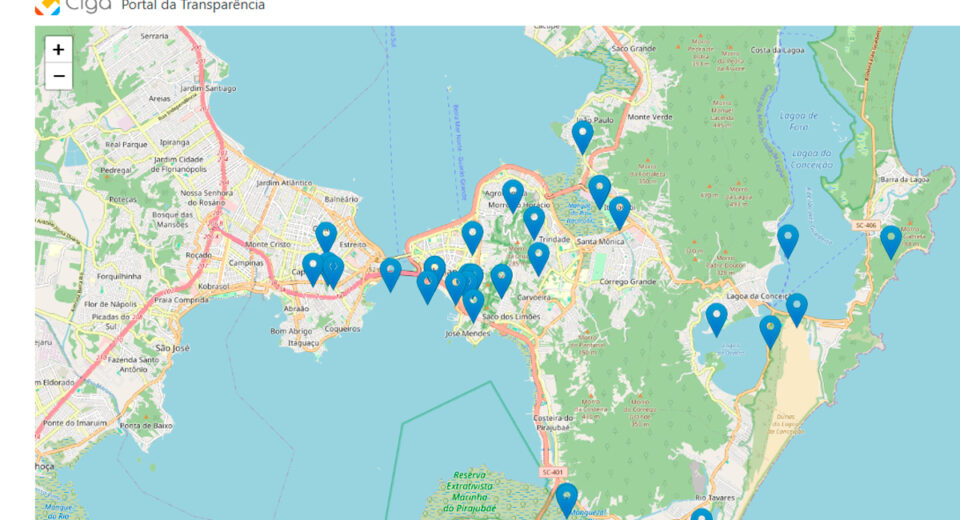Select the marker in the small lagoon
Viewport: 960px width, 520px height.
click(x=716, y=319)
